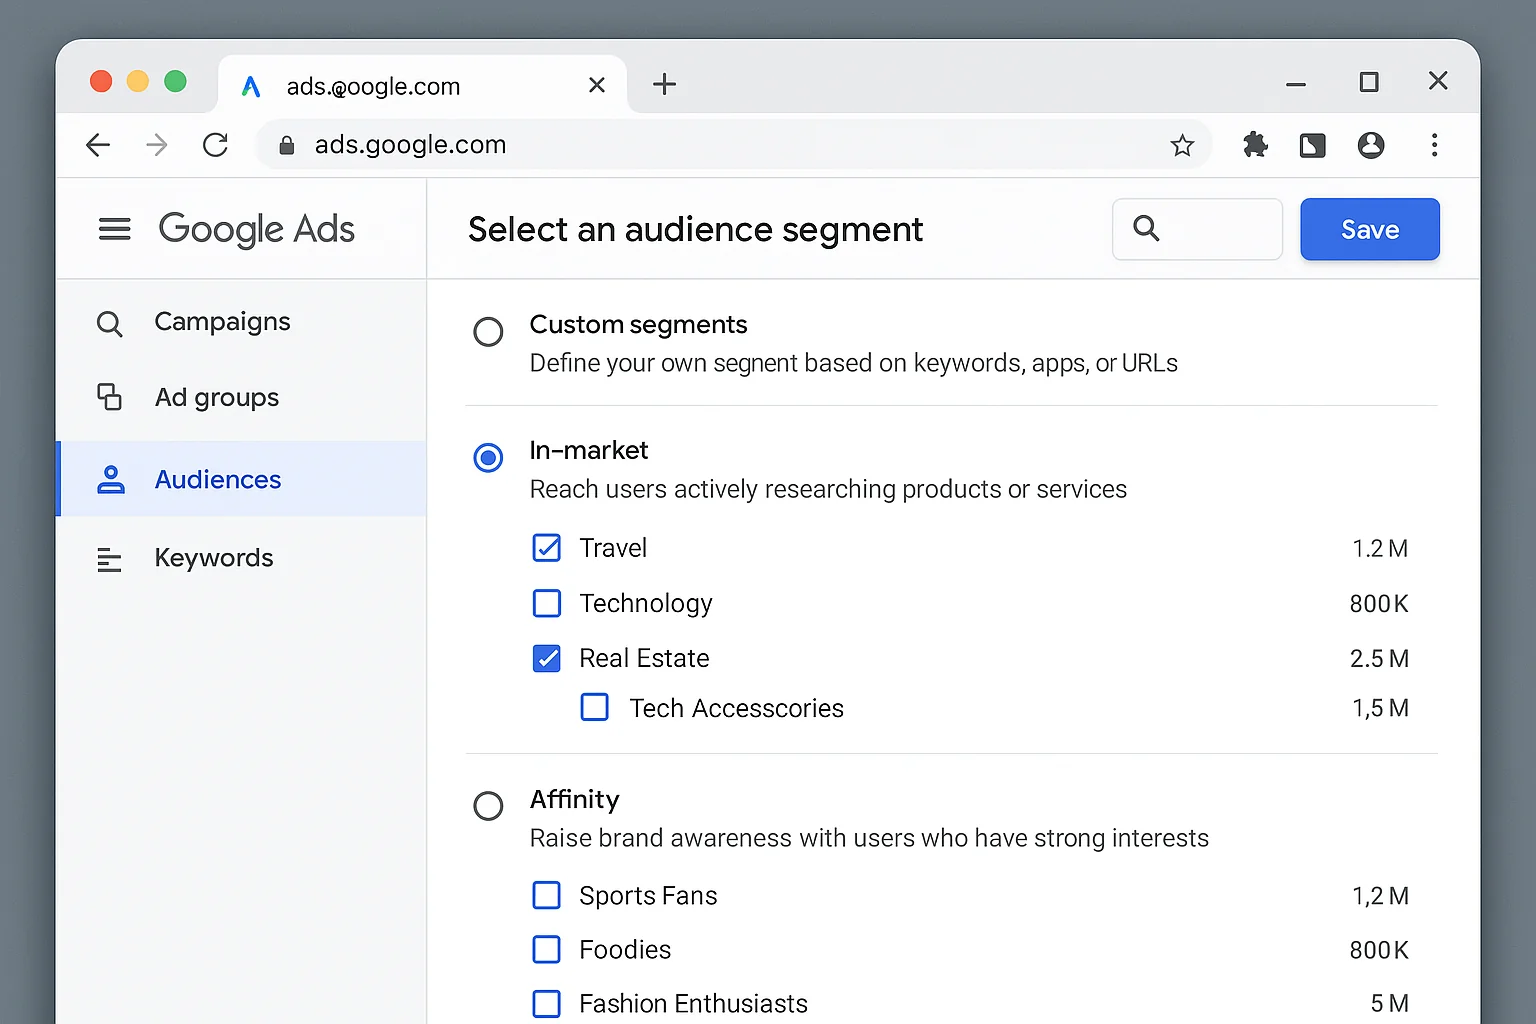The image size is (1536, 1024).
Task: Open the browser three-dot menu
Action: click(1434, 145)
